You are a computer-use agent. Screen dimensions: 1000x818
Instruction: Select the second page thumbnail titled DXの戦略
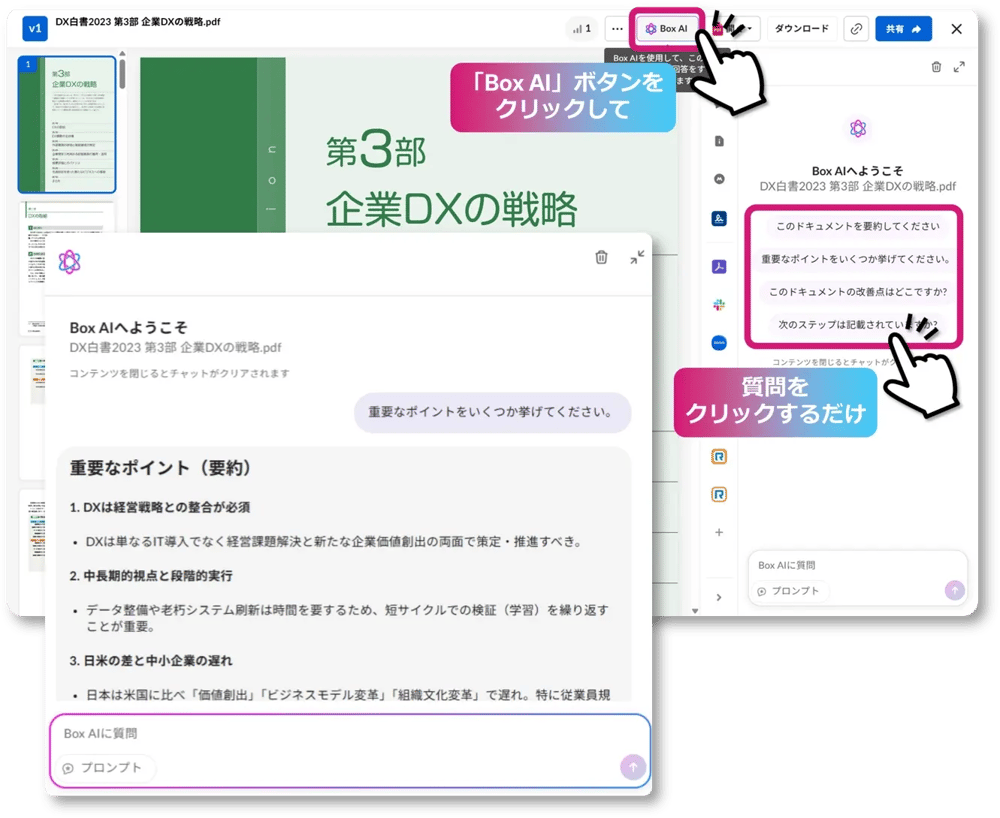tap(67, 268)
